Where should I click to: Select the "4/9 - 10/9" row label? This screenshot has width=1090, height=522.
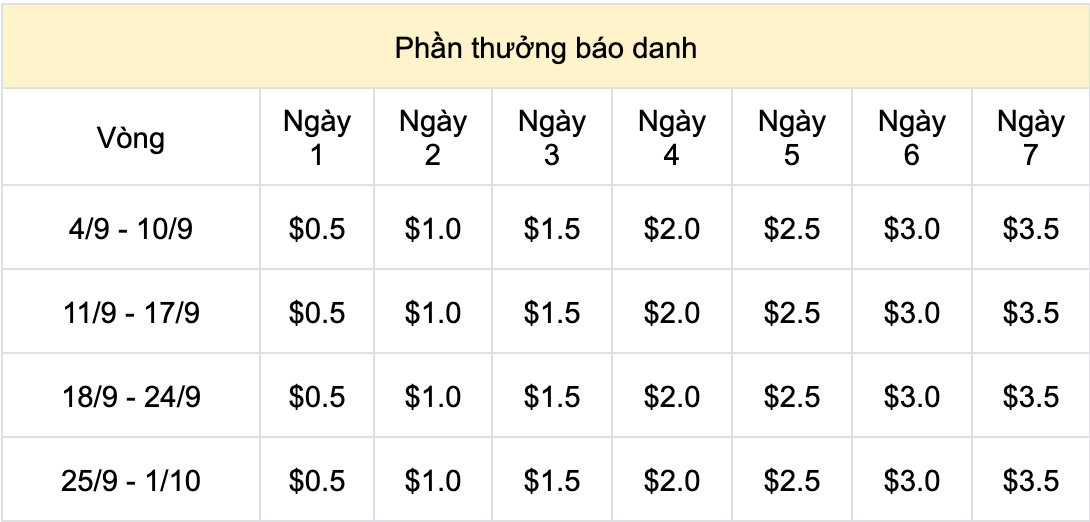[131, 229]
